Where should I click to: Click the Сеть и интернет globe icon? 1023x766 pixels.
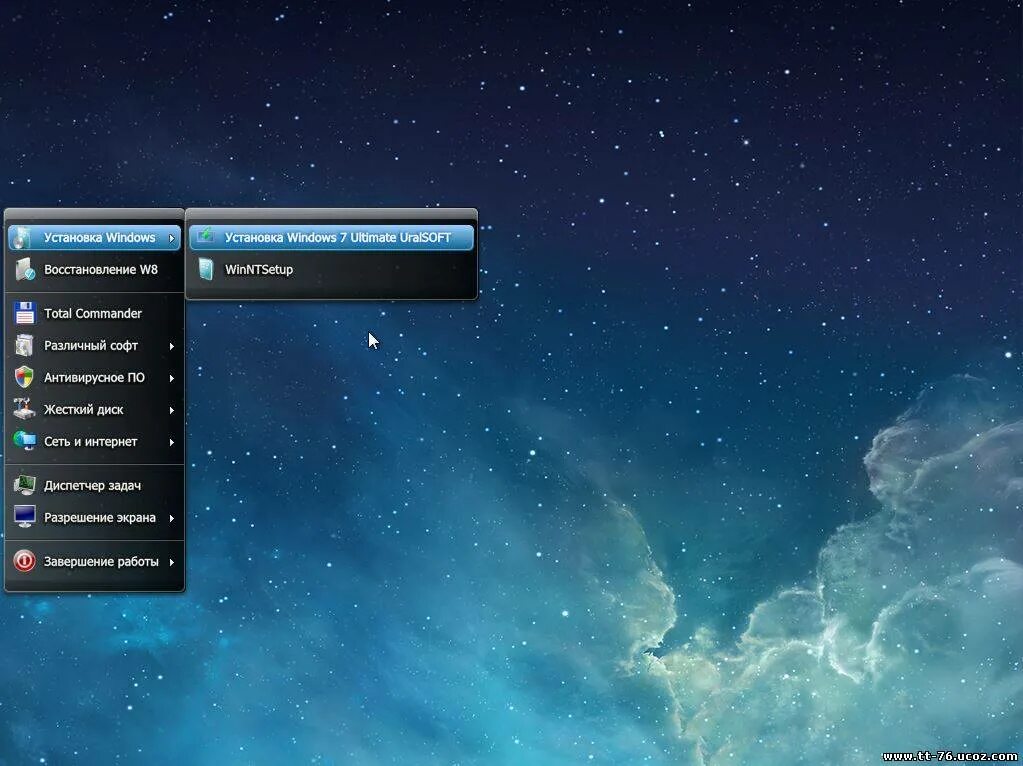pyautogui.click(x=25, y=441)
